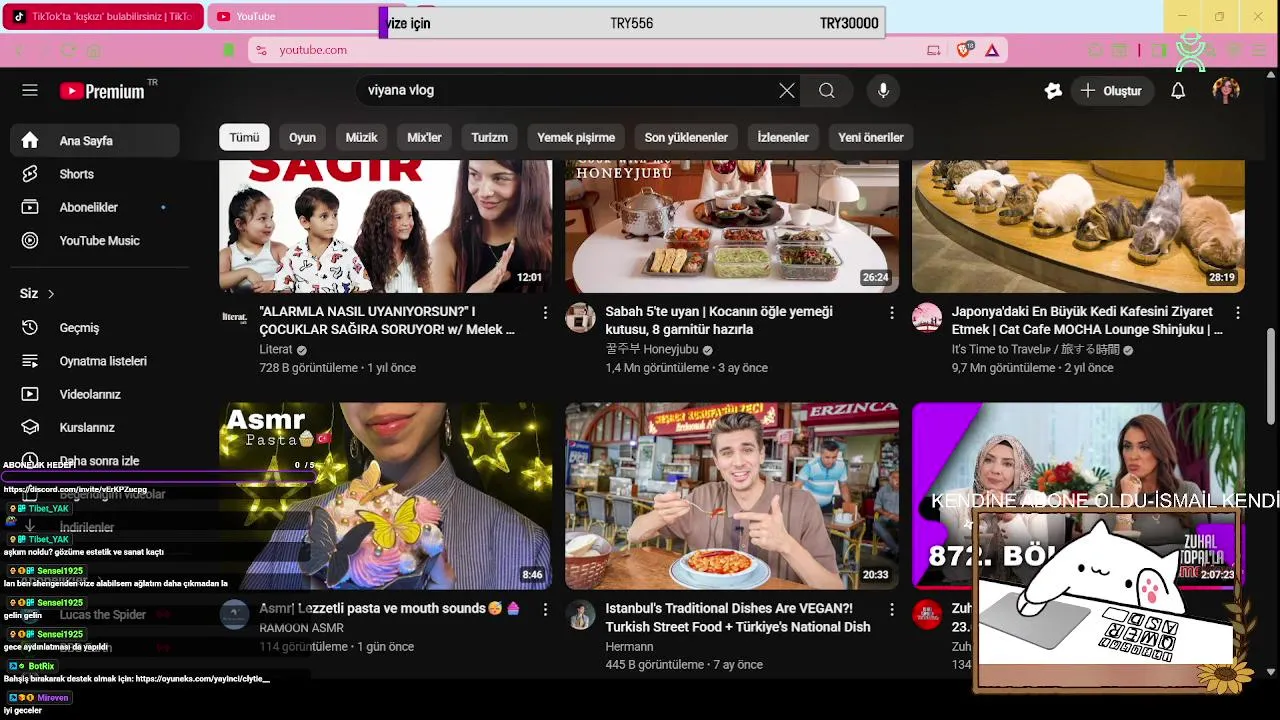
Task: Select the Tümü filter chip
Action: [x=245, y=137]
